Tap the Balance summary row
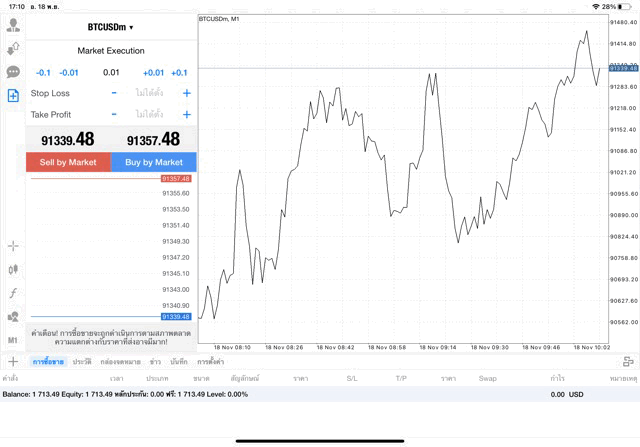Image resolution: width=640 pixels, height=447 pixels. click(320, 394)
